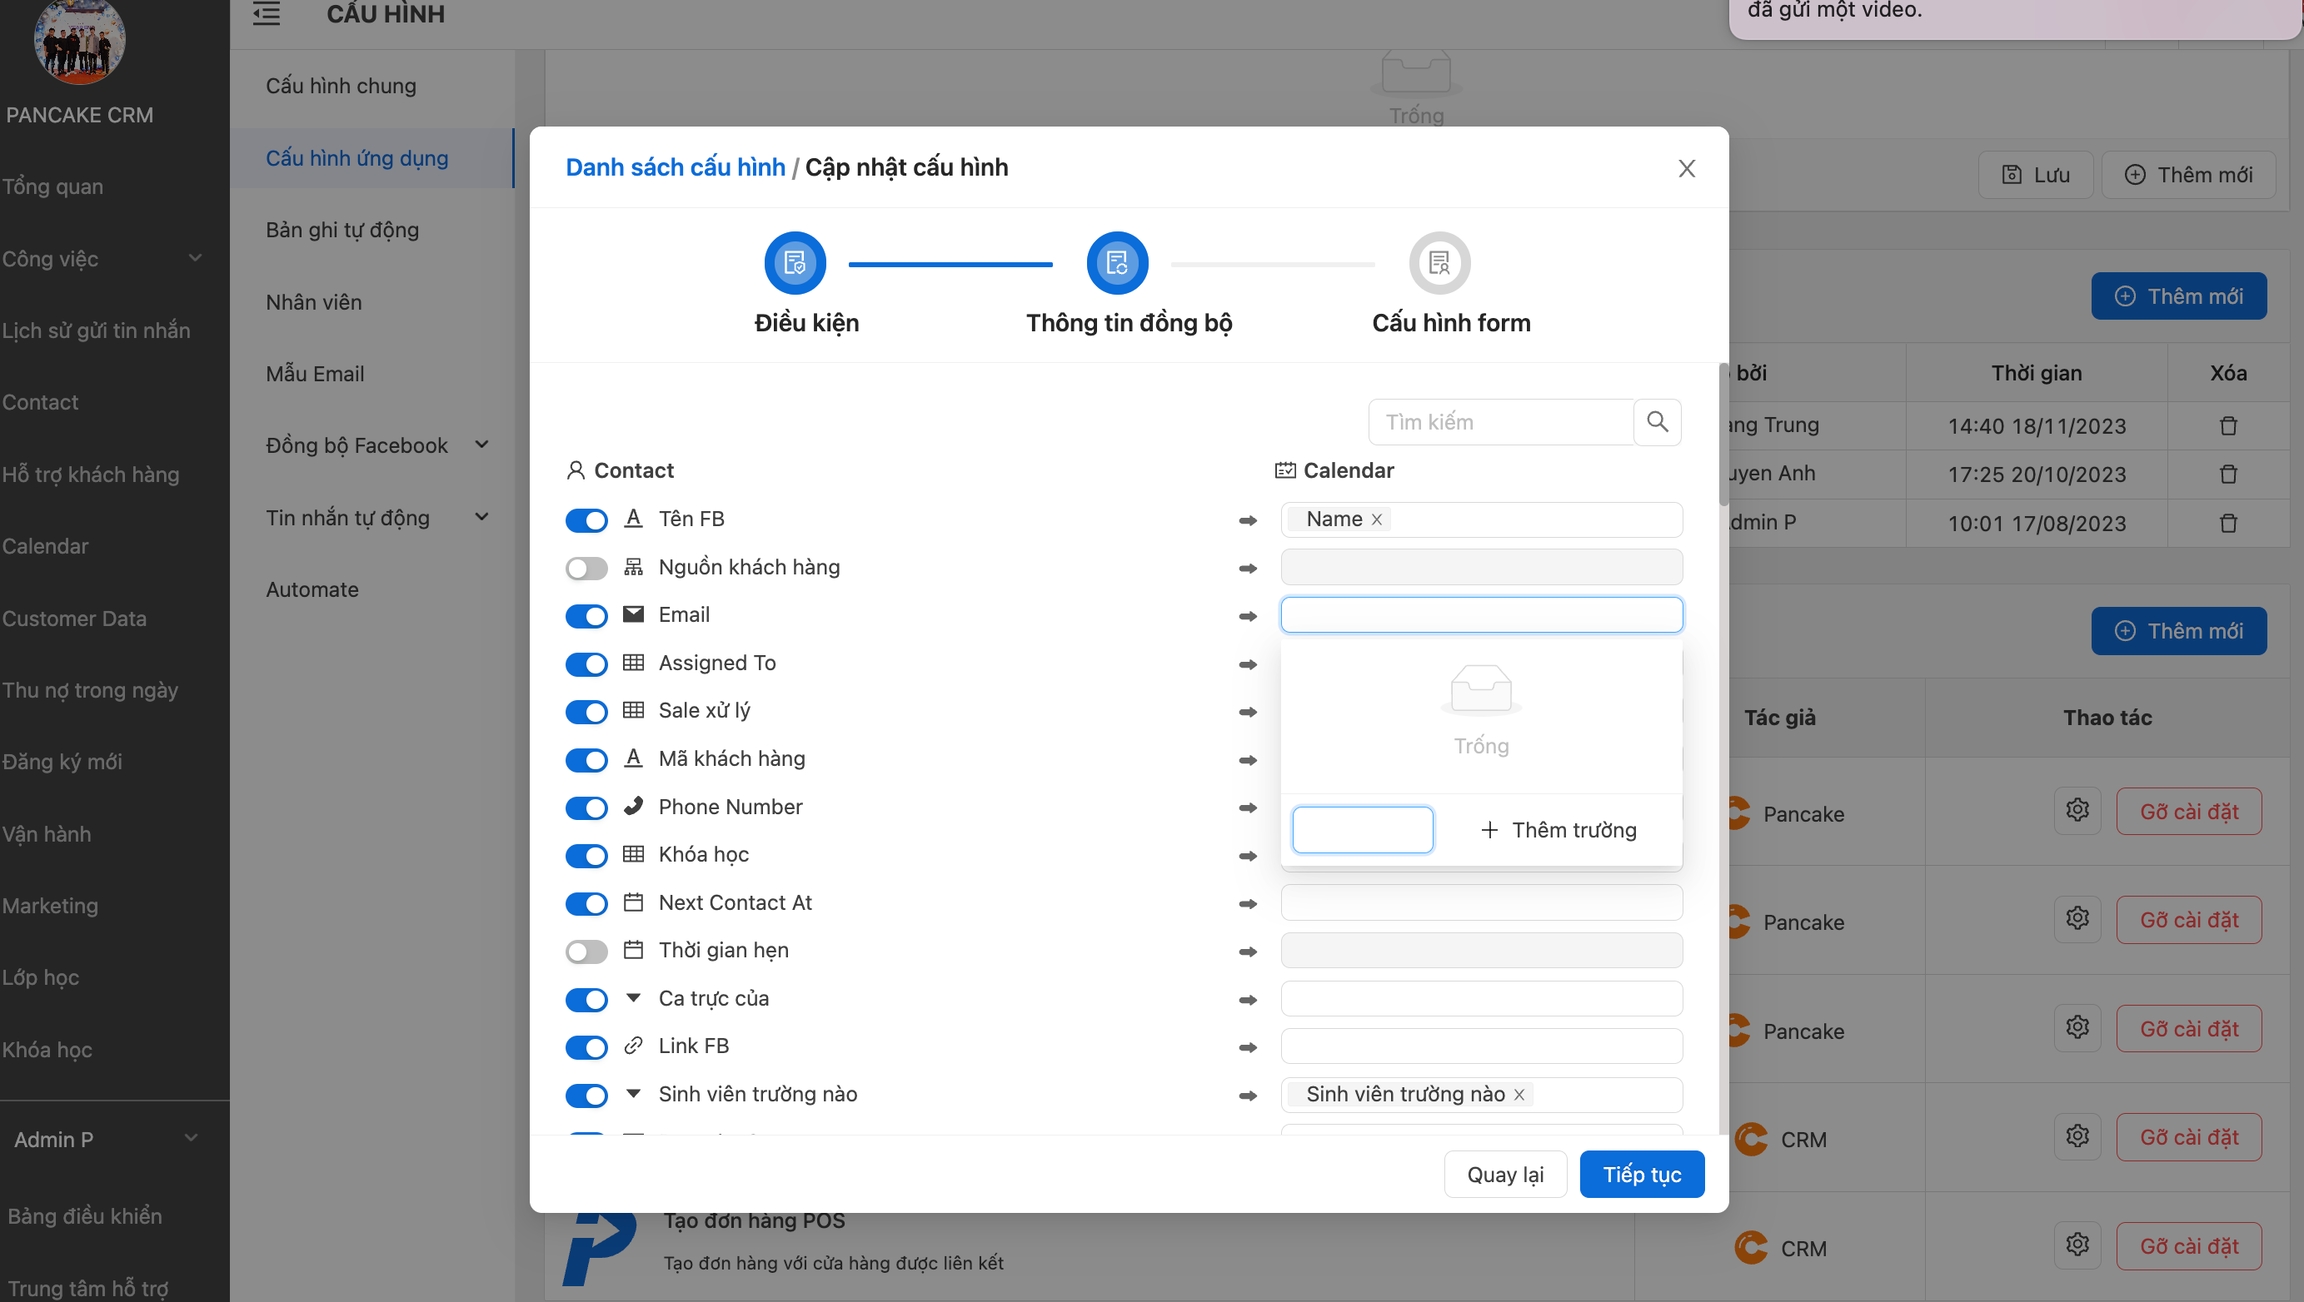The image size is (2304, 1302).
Task: Go to Automate menu item
Action: coord(312,590)
